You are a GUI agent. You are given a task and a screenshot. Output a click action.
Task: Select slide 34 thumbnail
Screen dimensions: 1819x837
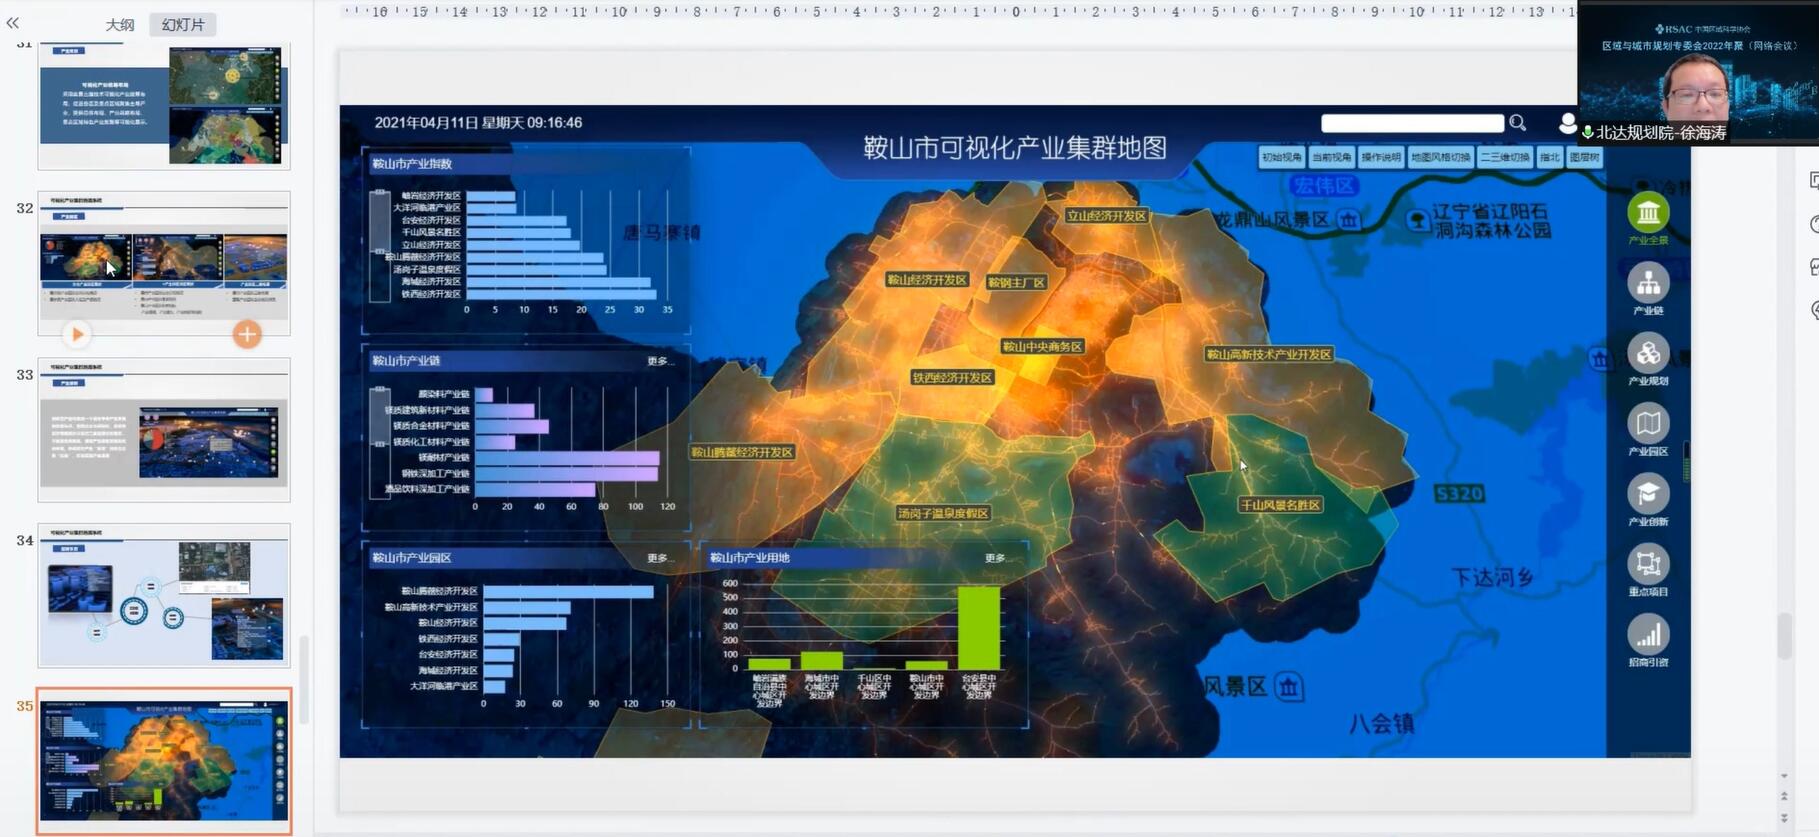click(x=164, y=596)
